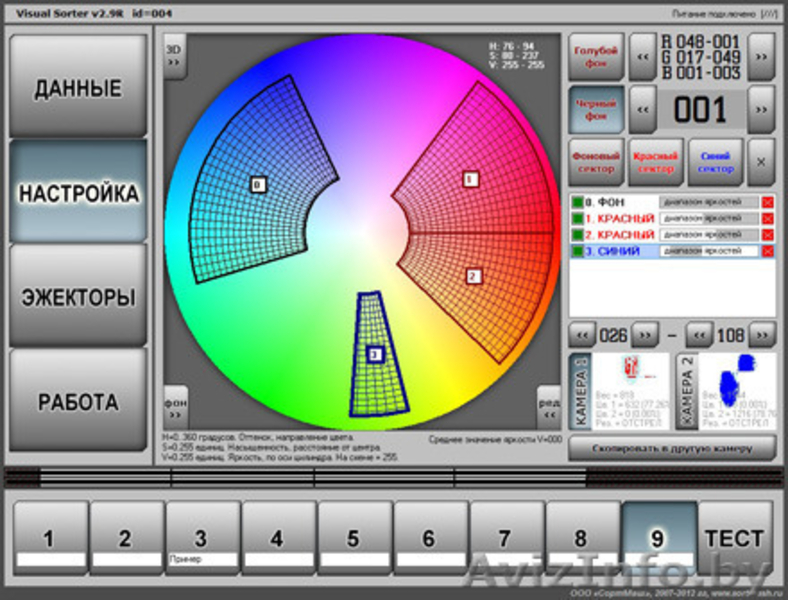Toggle the green checkbox for '0. ФОН'

(x=577, y=203)
